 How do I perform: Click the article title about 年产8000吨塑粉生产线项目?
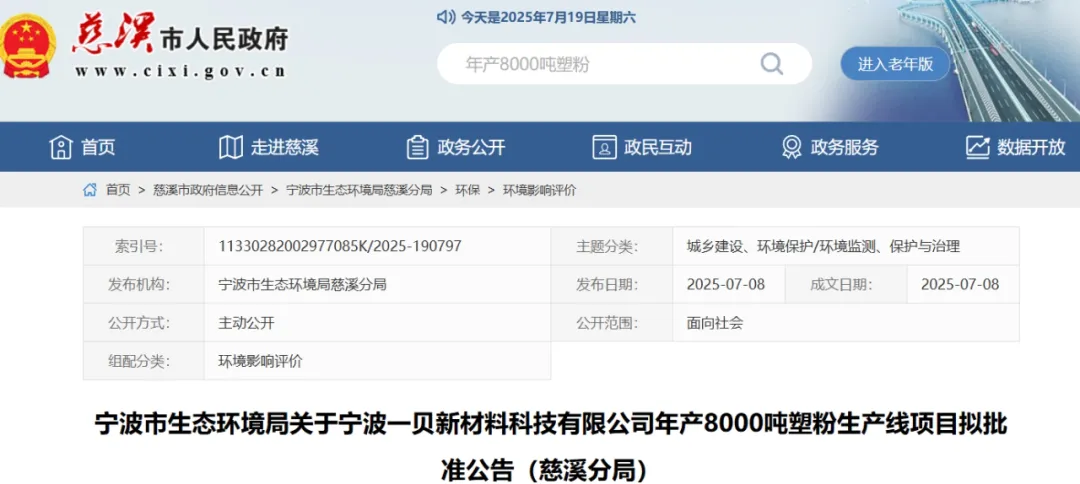[550, 446]
